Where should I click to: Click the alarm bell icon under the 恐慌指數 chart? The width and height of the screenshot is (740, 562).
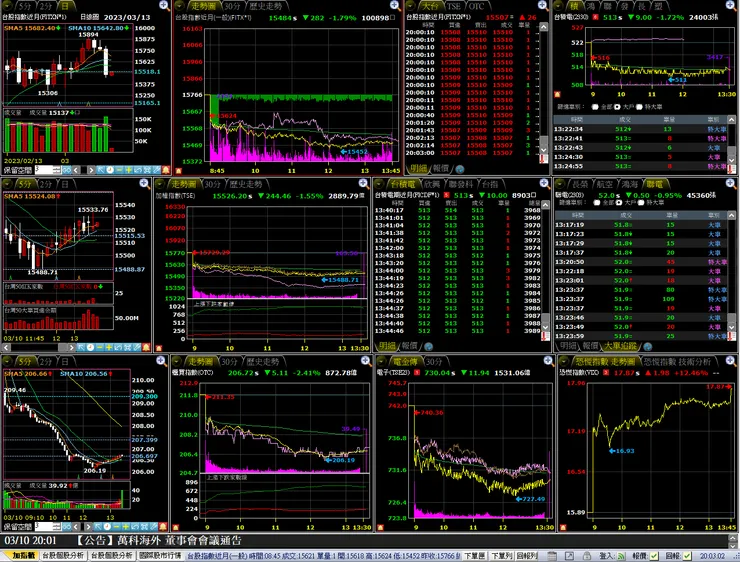[563, 527]
